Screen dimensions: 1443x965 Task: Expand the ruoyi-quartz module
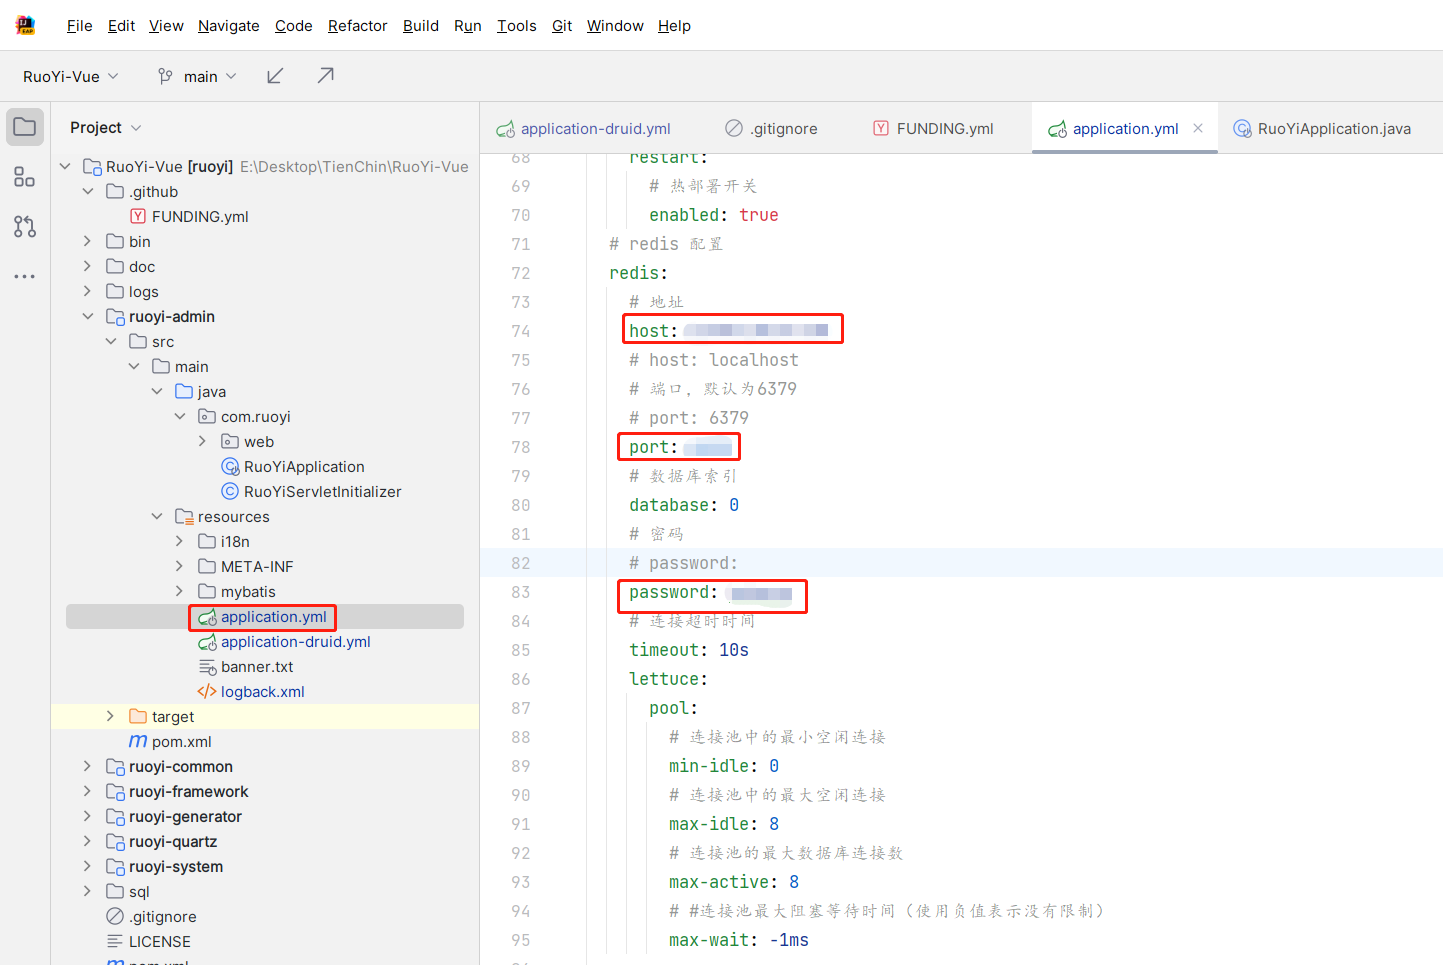(x=88, y=841)
